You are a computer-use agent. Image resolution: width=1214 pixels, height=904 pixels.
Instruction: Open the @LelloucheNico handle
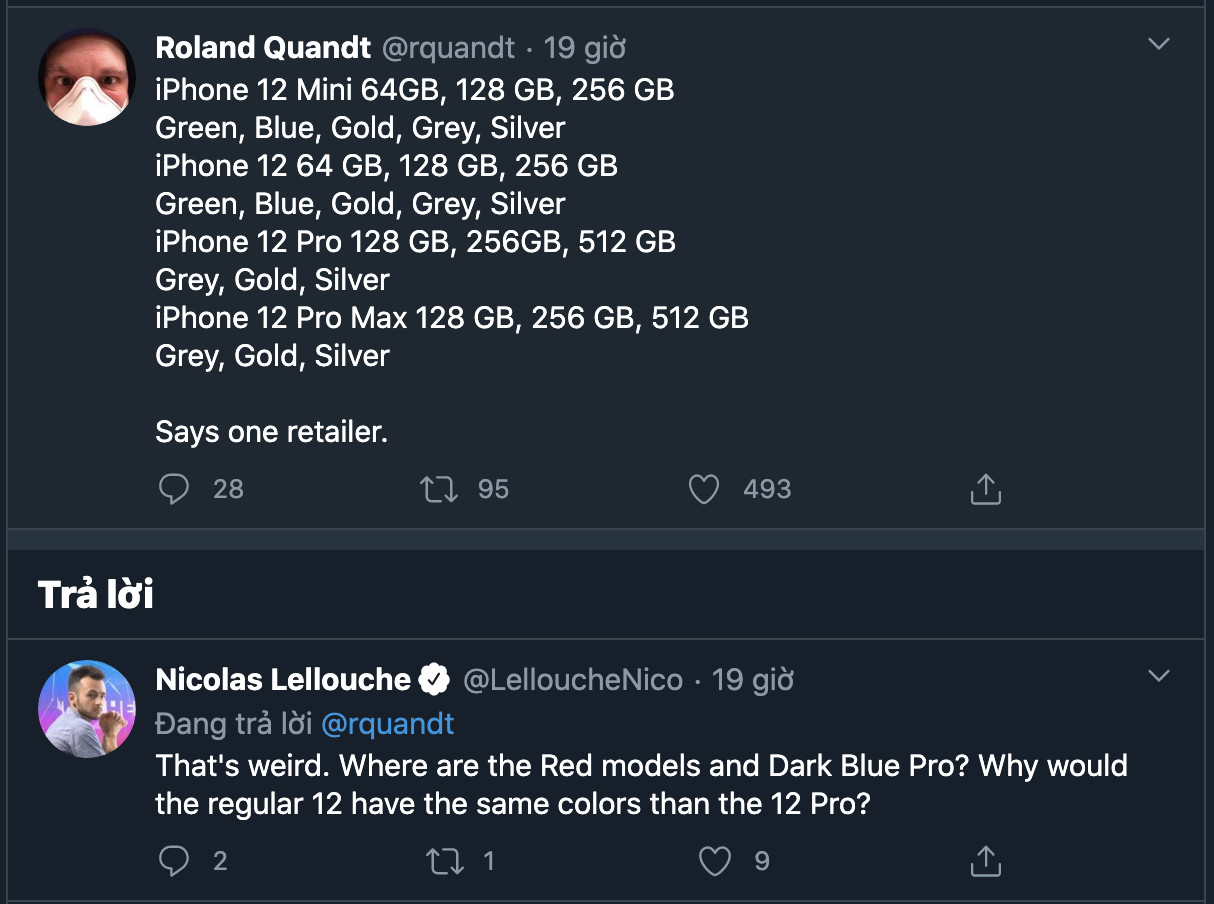(x=573, y=681)
